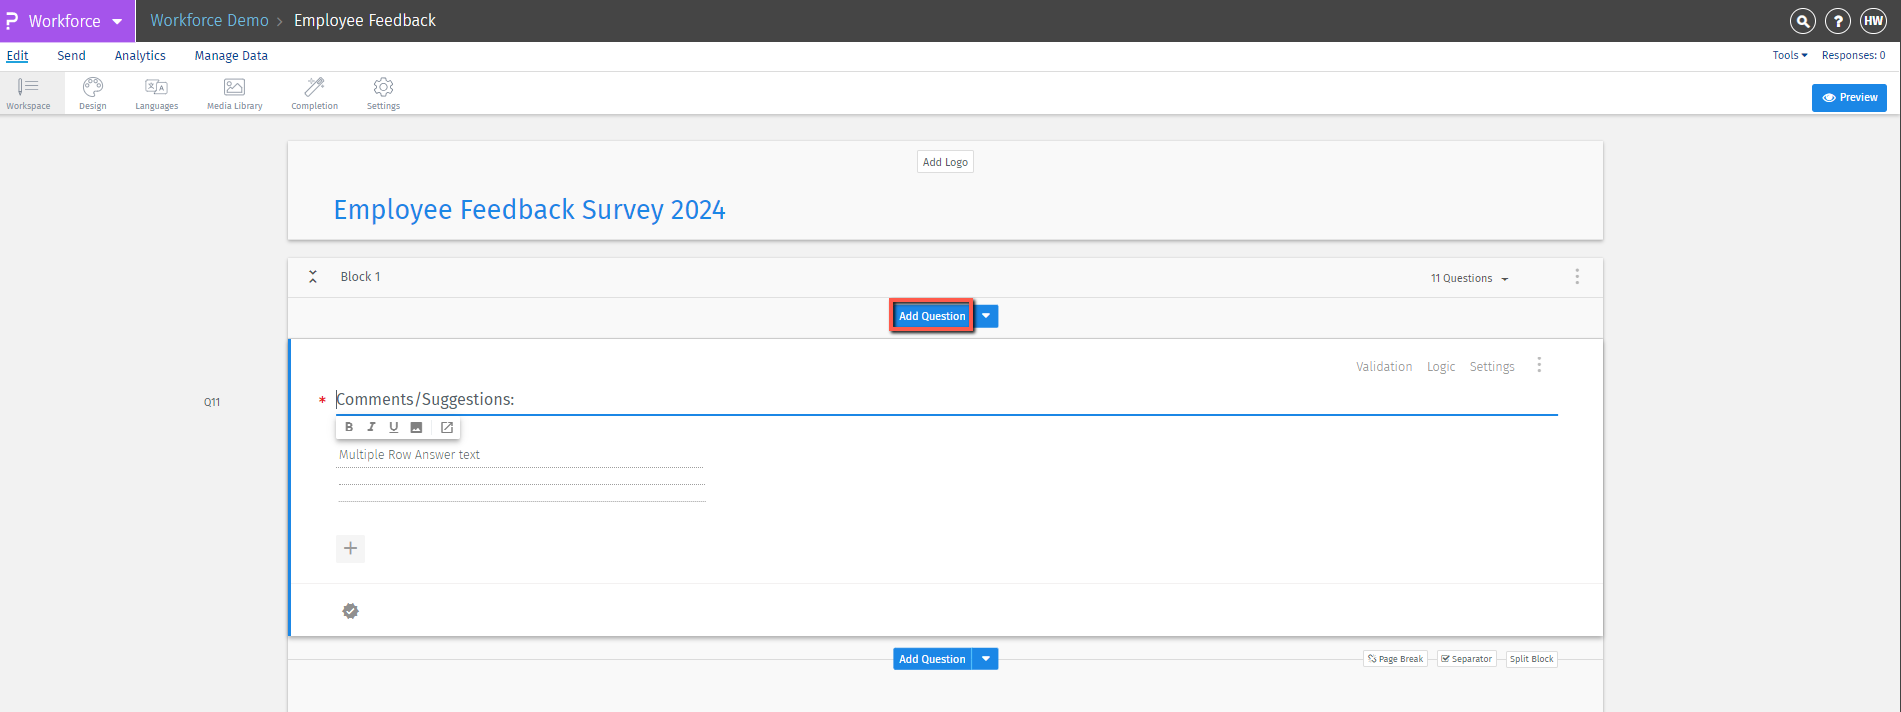The width and height of the screenshot is (1901, 712).
Task: Click the Employee Feedback breadcrumb
Action: (x=365, y=21)
